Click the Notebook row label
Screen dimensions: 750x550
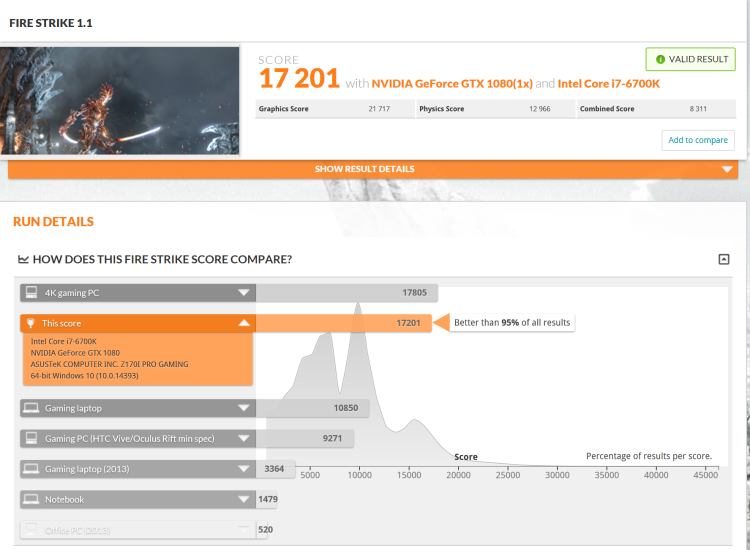click(x=64, y=500)
